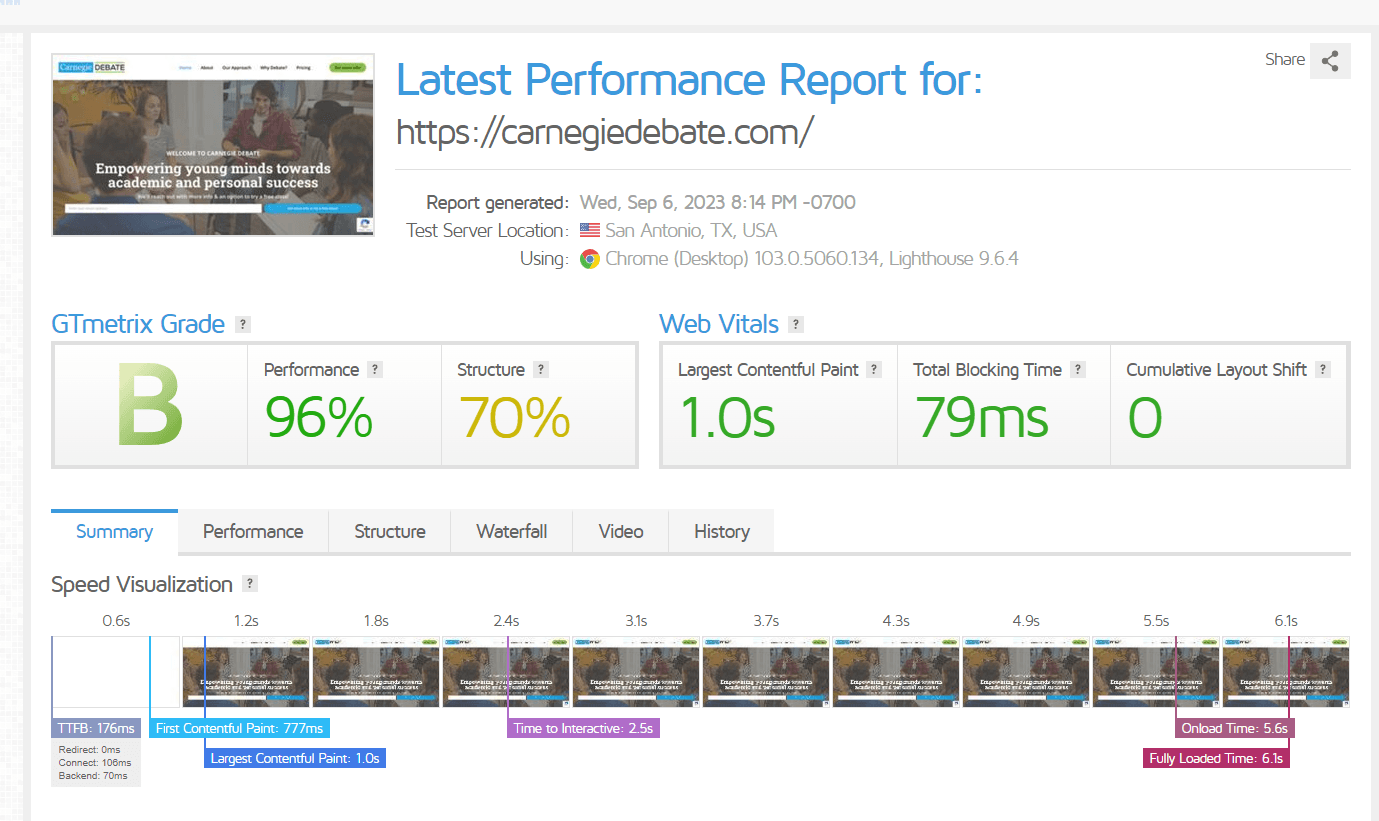Click the Speed Visualization heading
Image resolution: width=1379 pixels, height=821 pixels.
pos(142,584)
